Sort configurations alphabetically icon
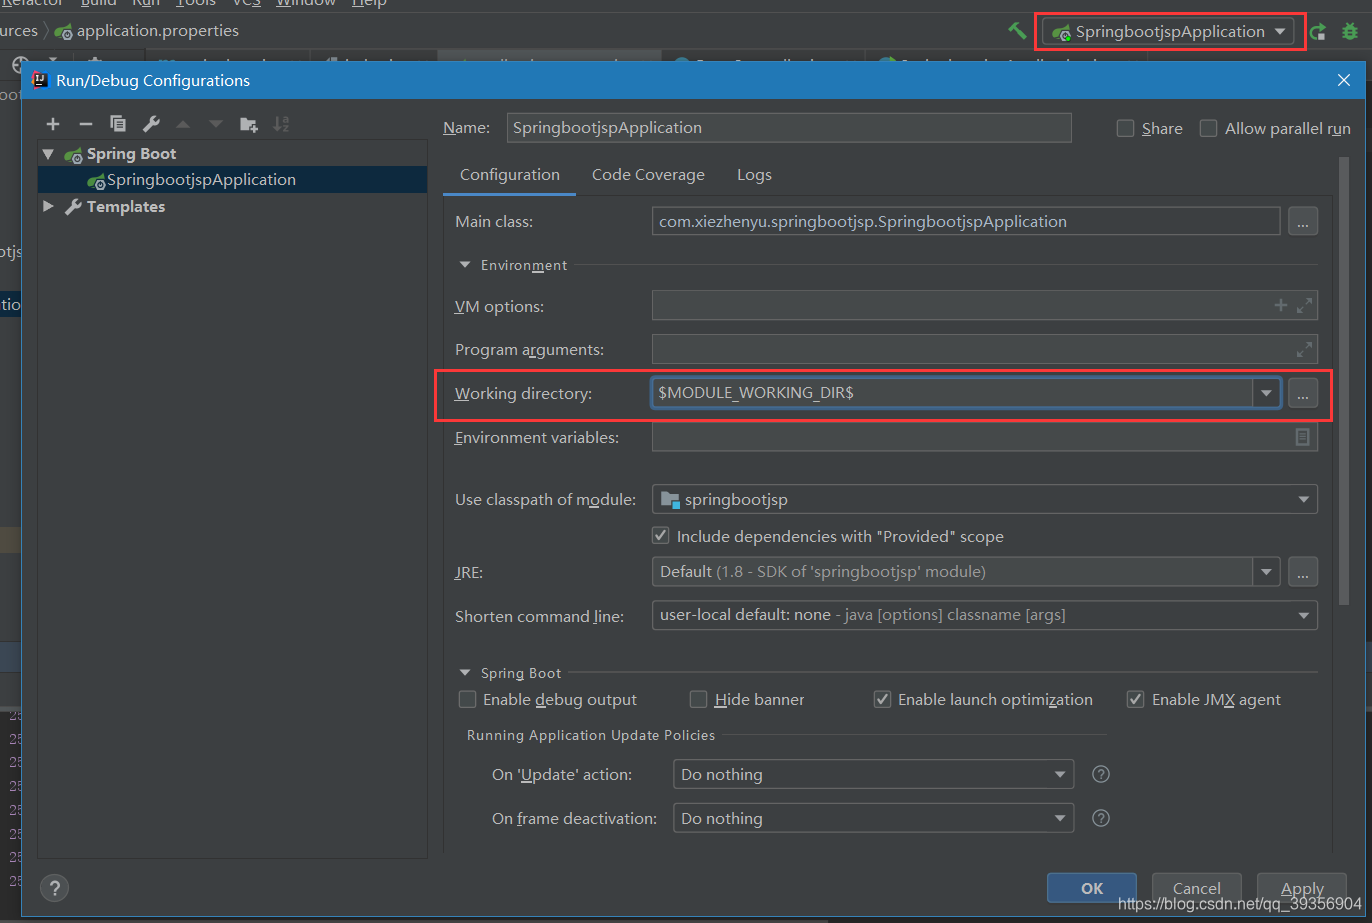 (281, 124)
